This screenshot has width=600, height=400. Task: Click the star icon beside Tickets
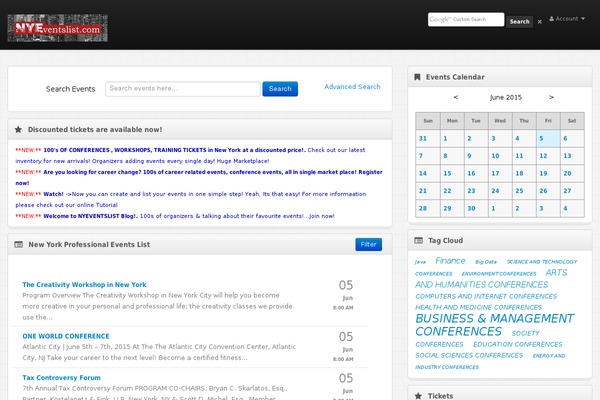tap(418, 396)
